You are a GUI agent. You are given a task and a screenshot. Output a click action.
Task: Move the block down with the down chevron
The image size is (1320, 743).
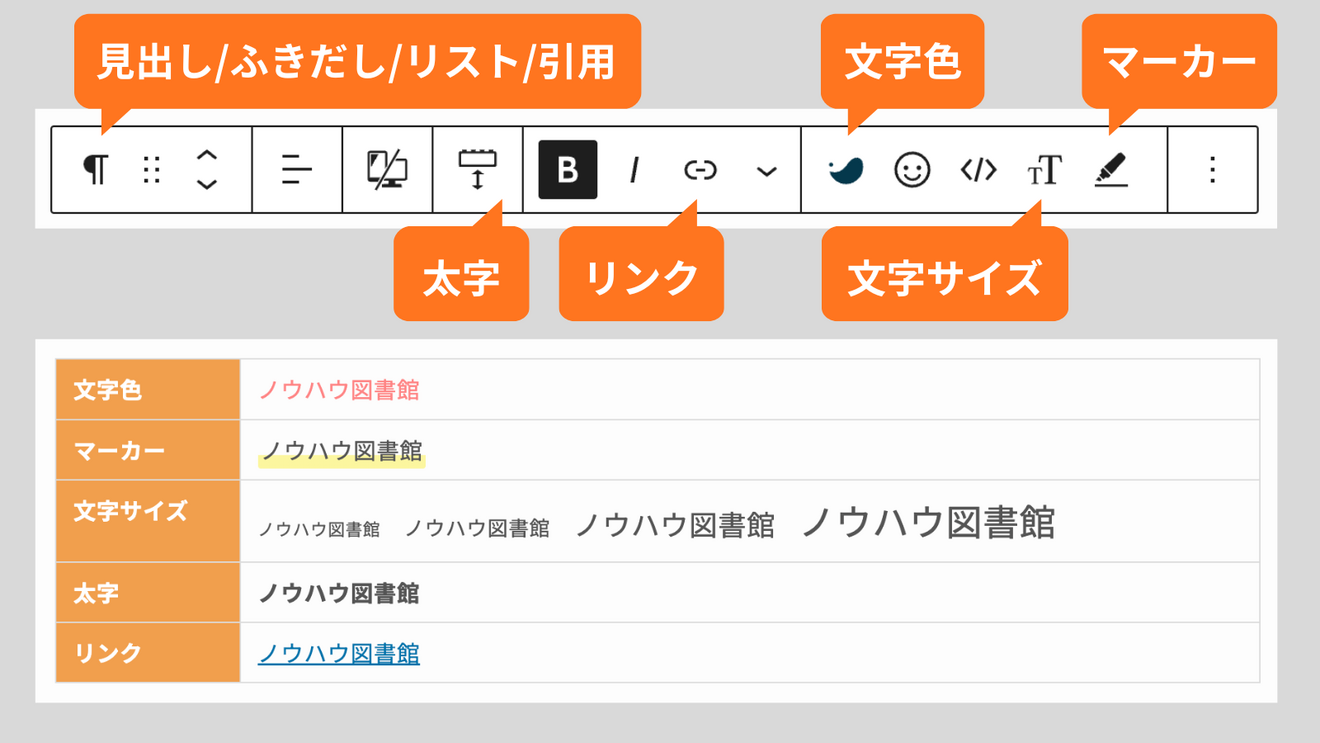[x=205, y=183]
